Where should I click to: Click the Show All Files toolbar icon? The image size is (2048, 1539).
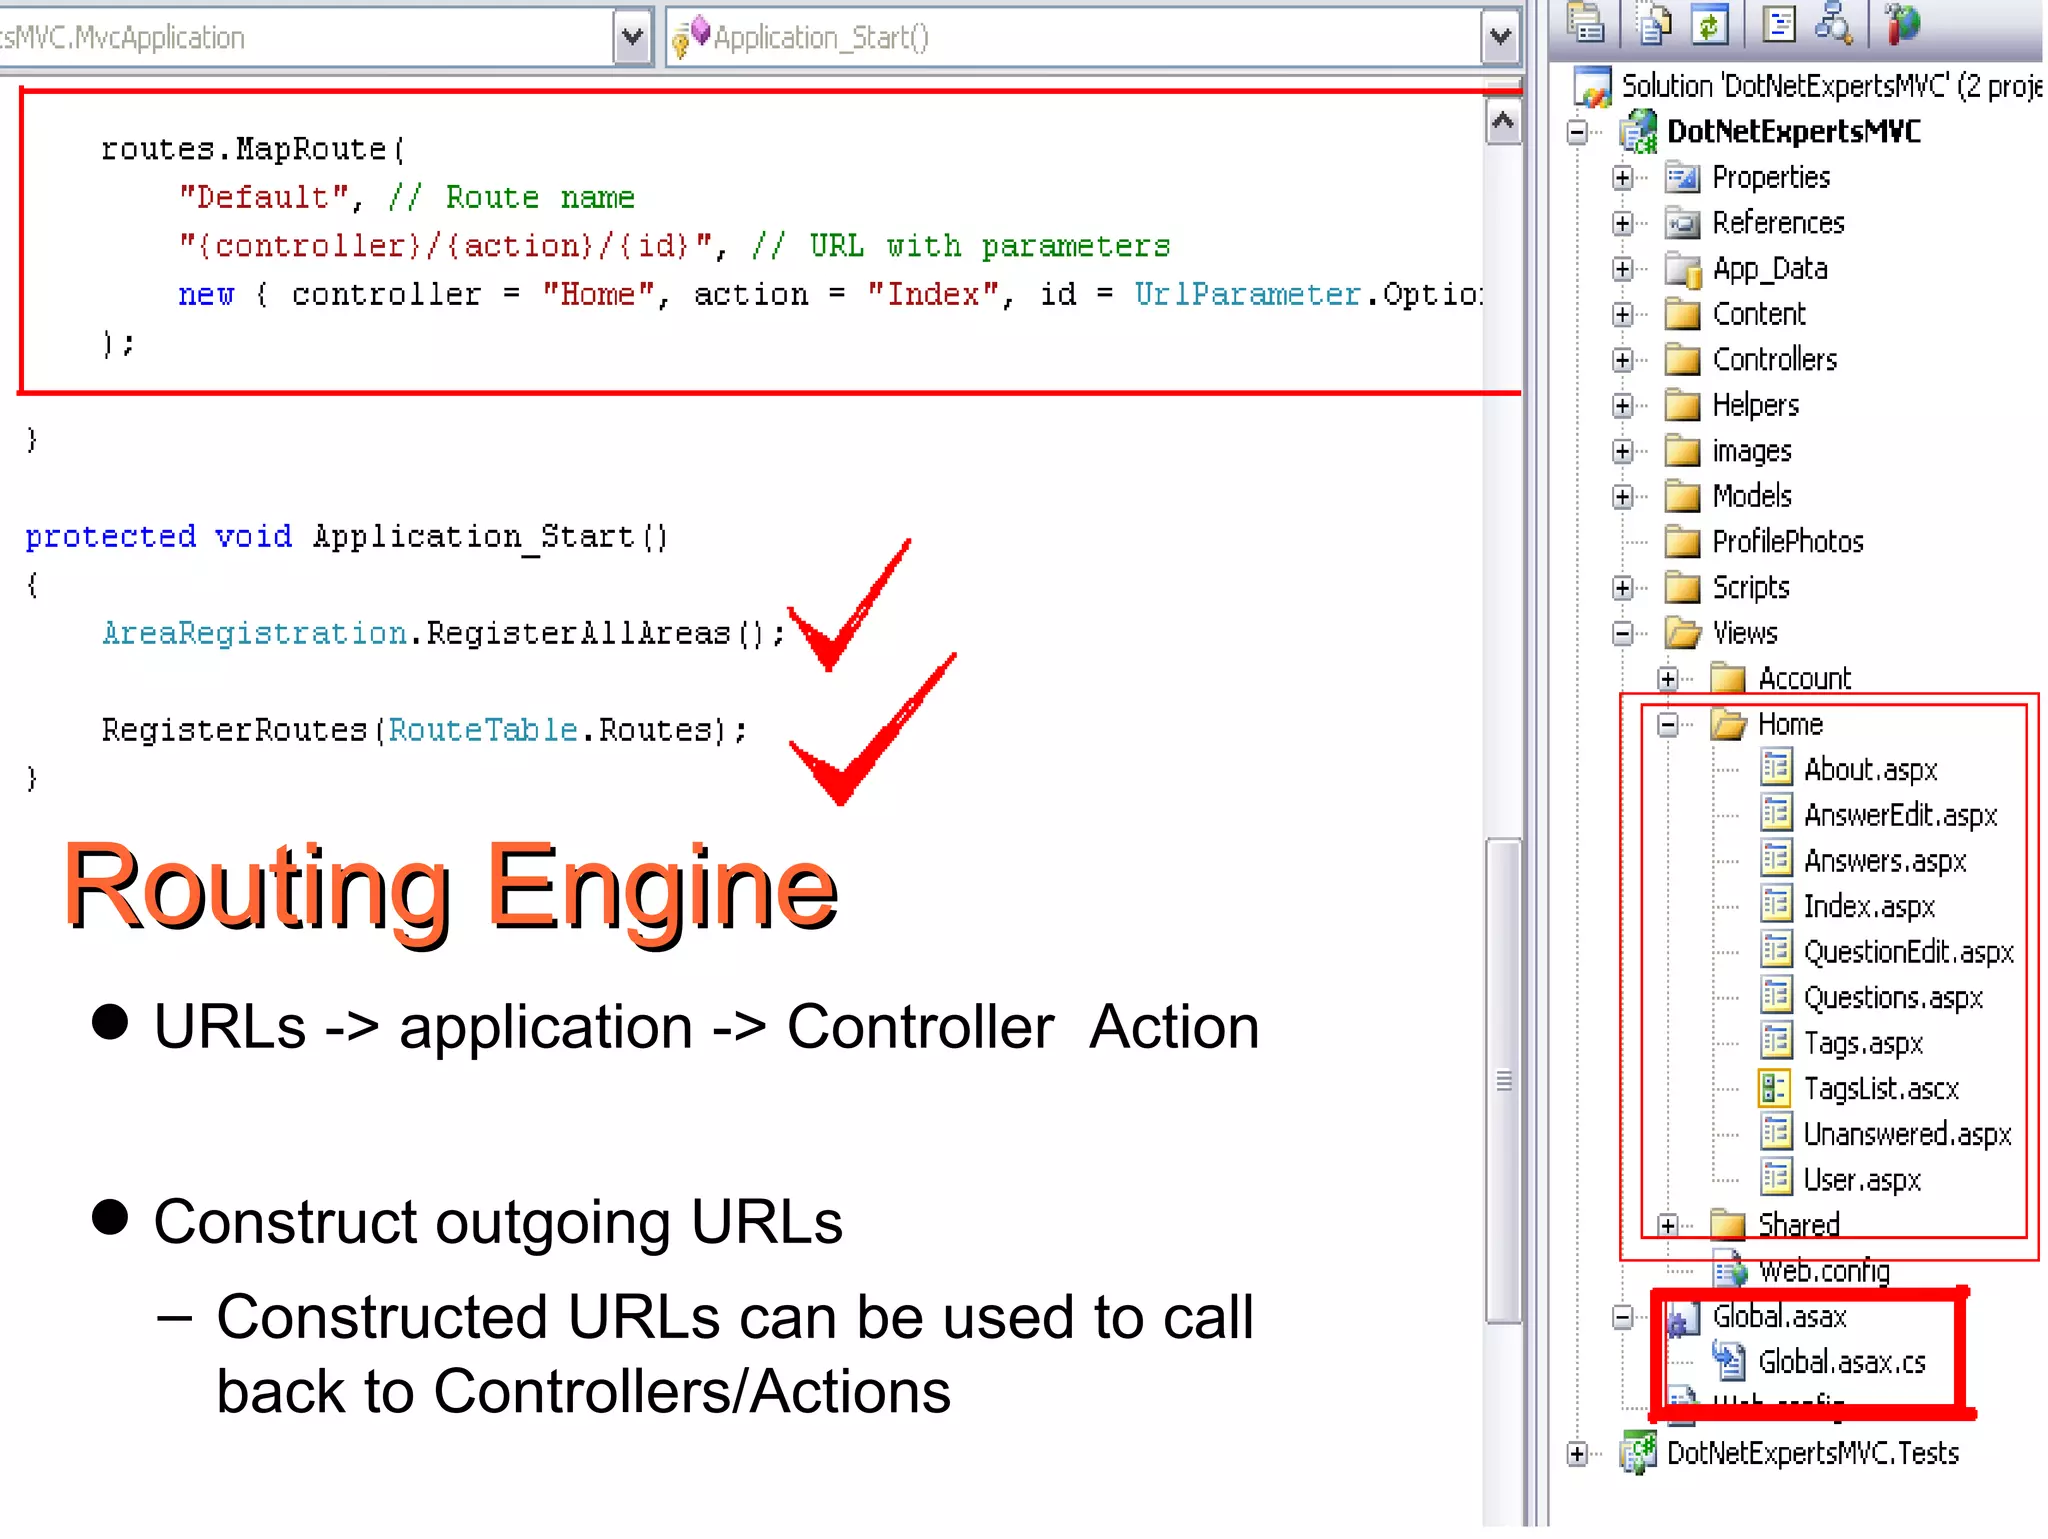[1654, 24]
